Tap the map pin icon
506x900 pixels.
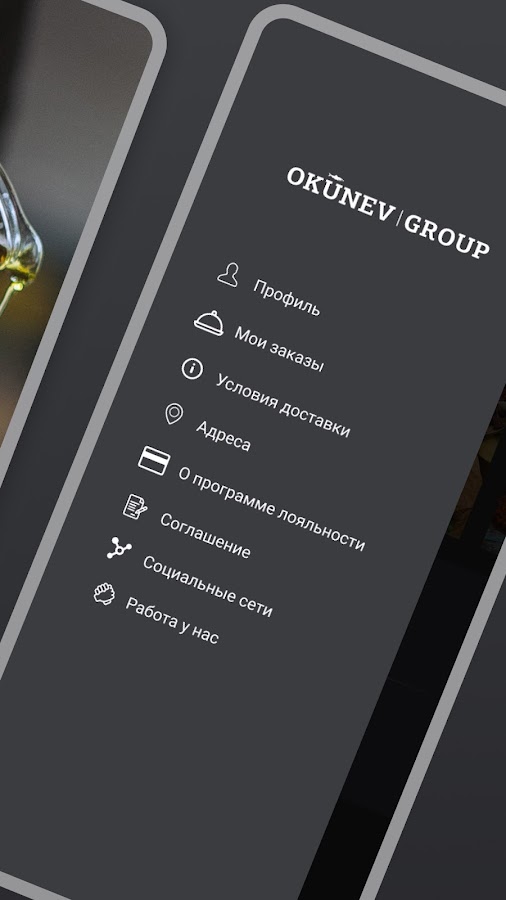(x=174, y=414)
